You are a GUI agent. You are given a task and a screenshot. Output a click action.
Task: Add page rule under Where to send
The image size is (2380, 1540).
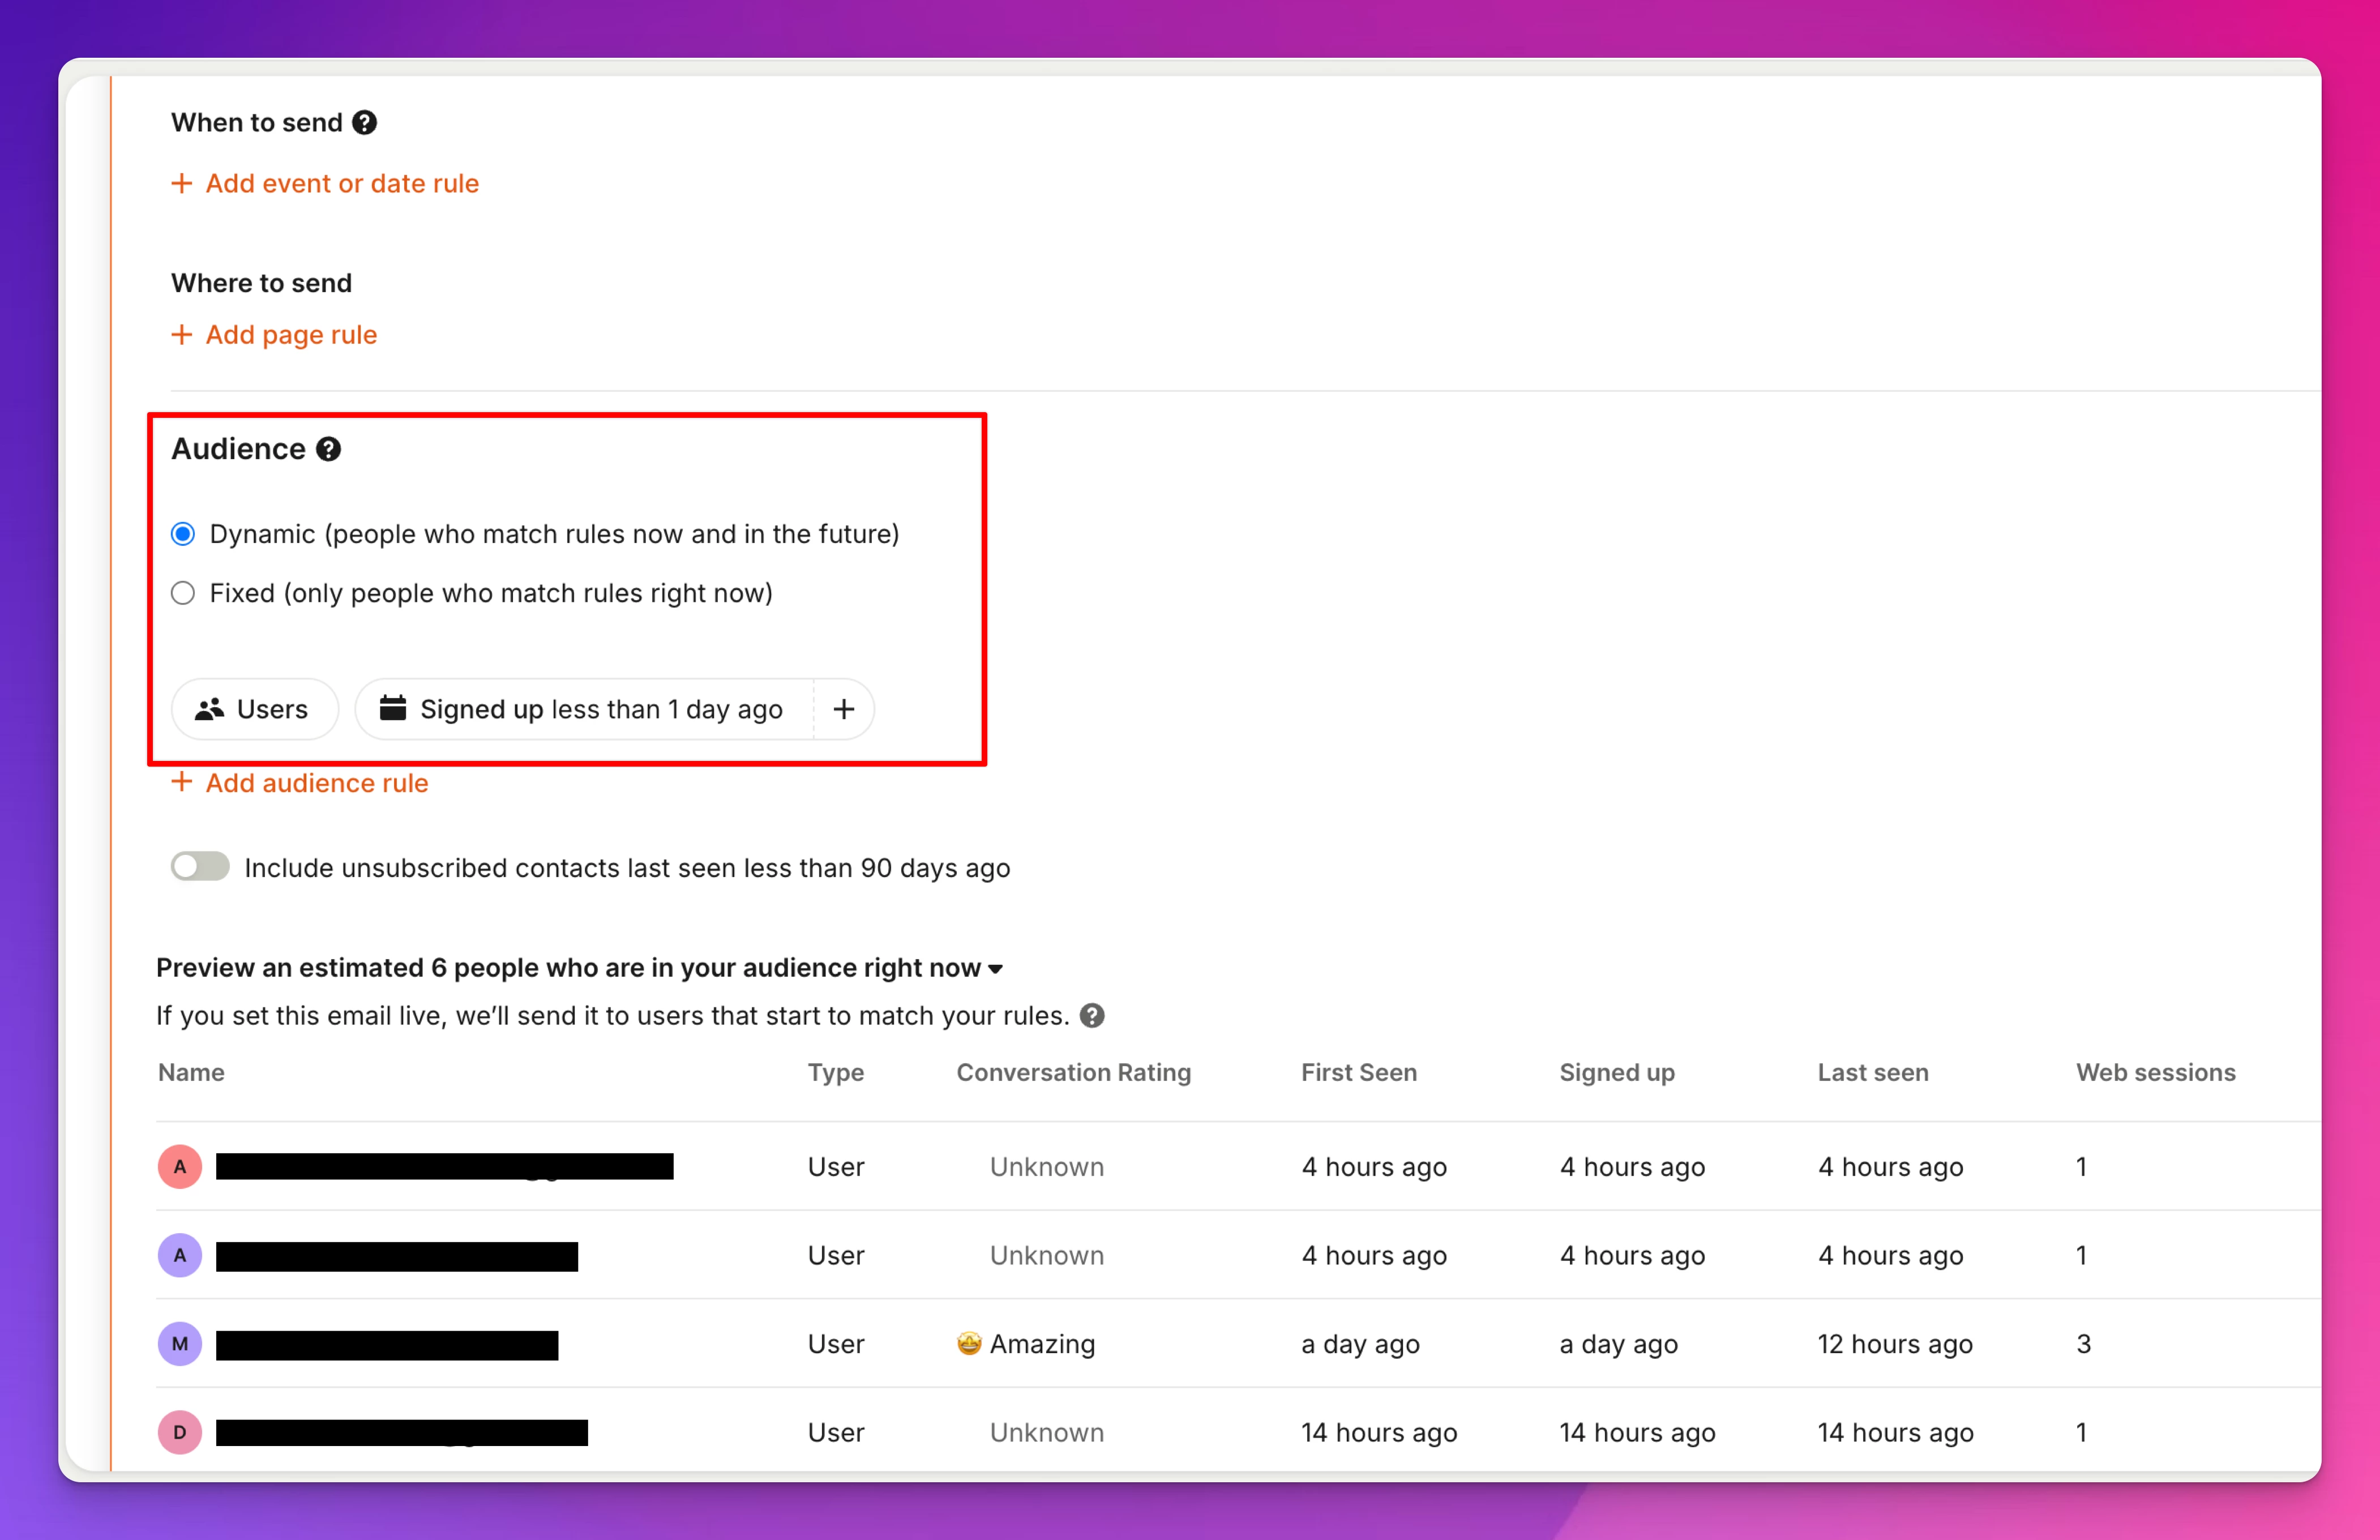coord(274,334)
